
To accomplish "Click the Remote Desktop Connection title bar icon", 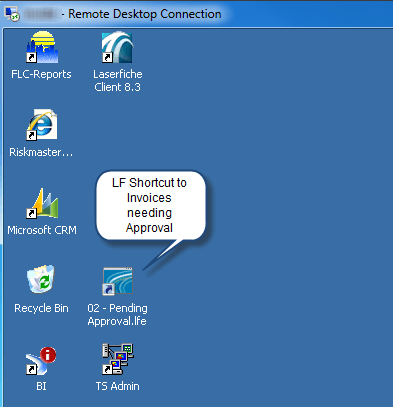I will click(x=12, y=14).
